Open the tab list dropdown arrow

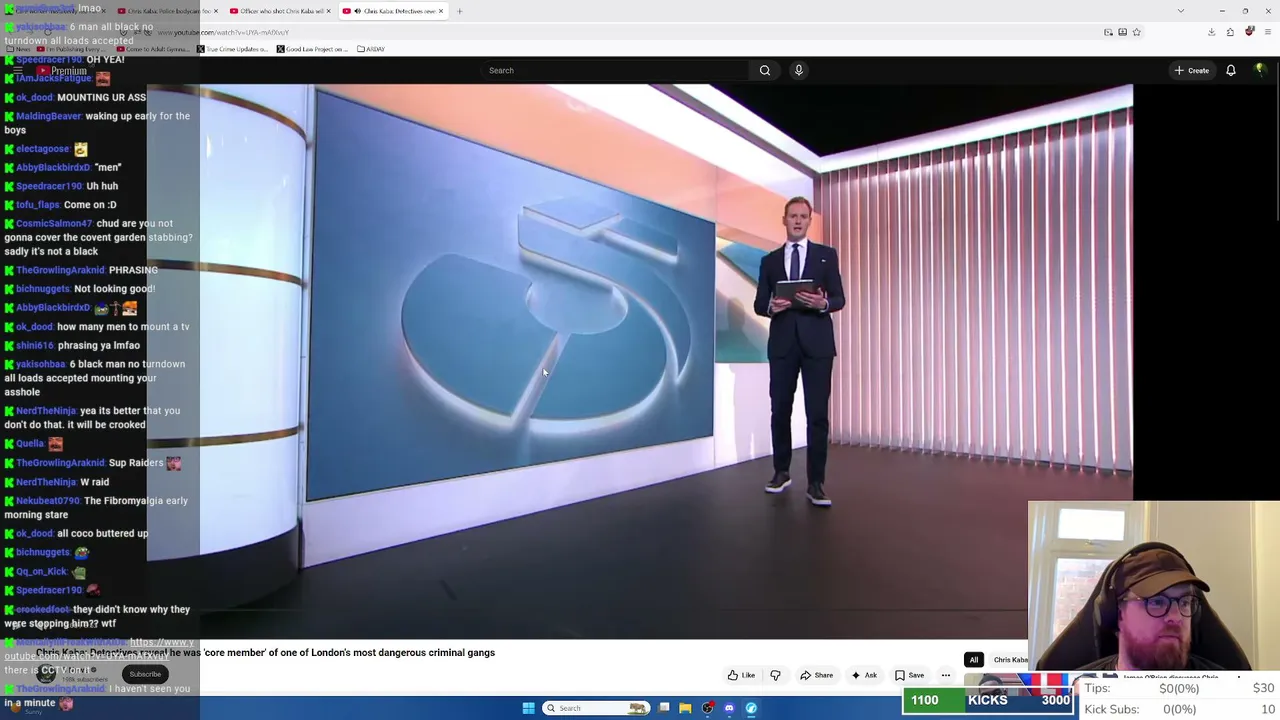click(1181, 11)
